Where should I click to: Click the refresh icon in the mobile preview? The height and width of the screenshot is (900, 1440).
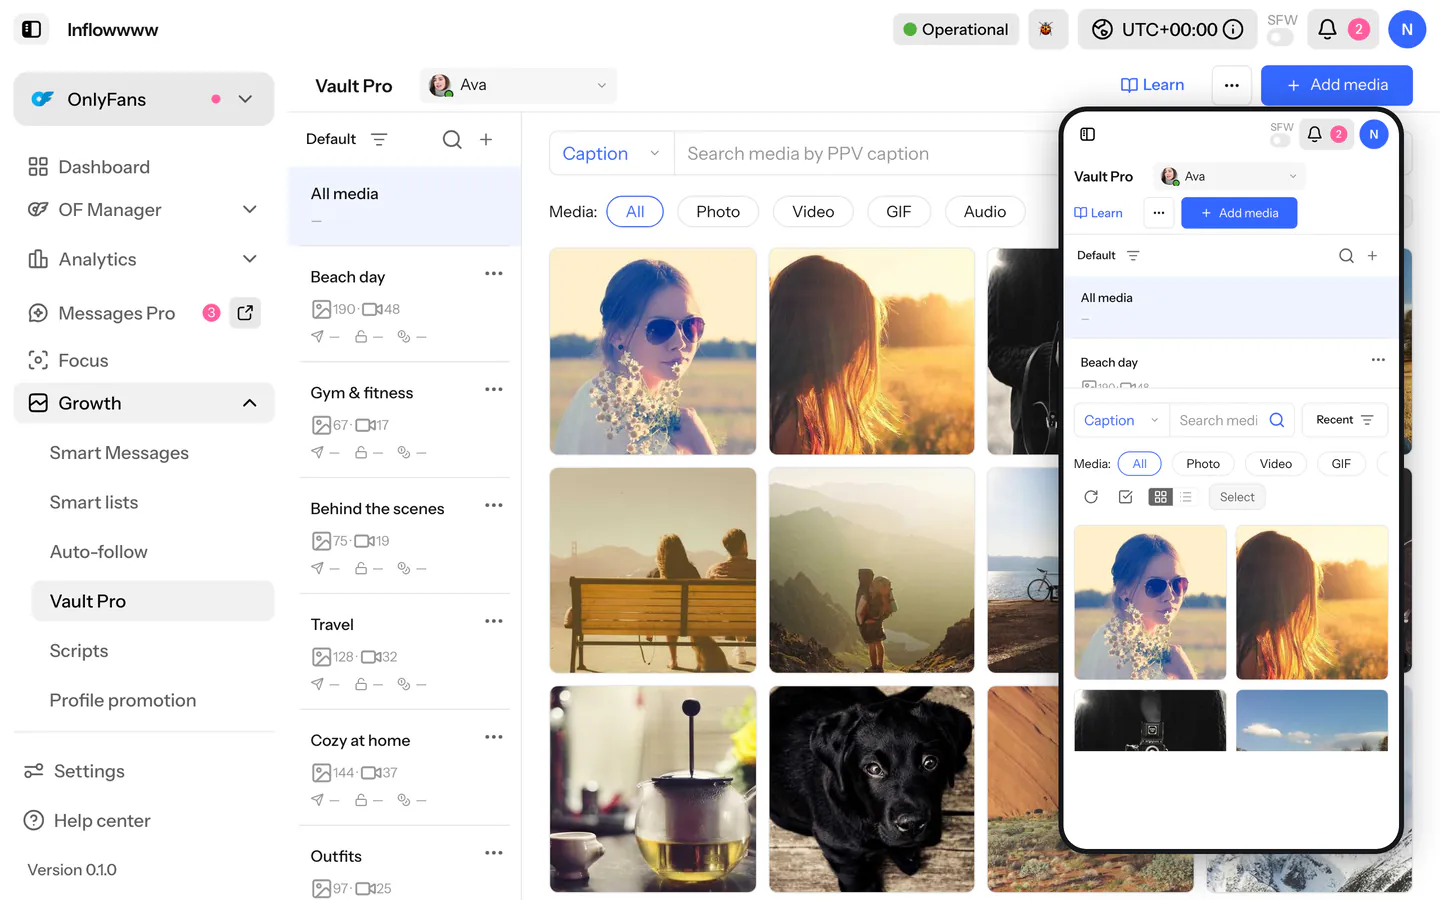1091,497
